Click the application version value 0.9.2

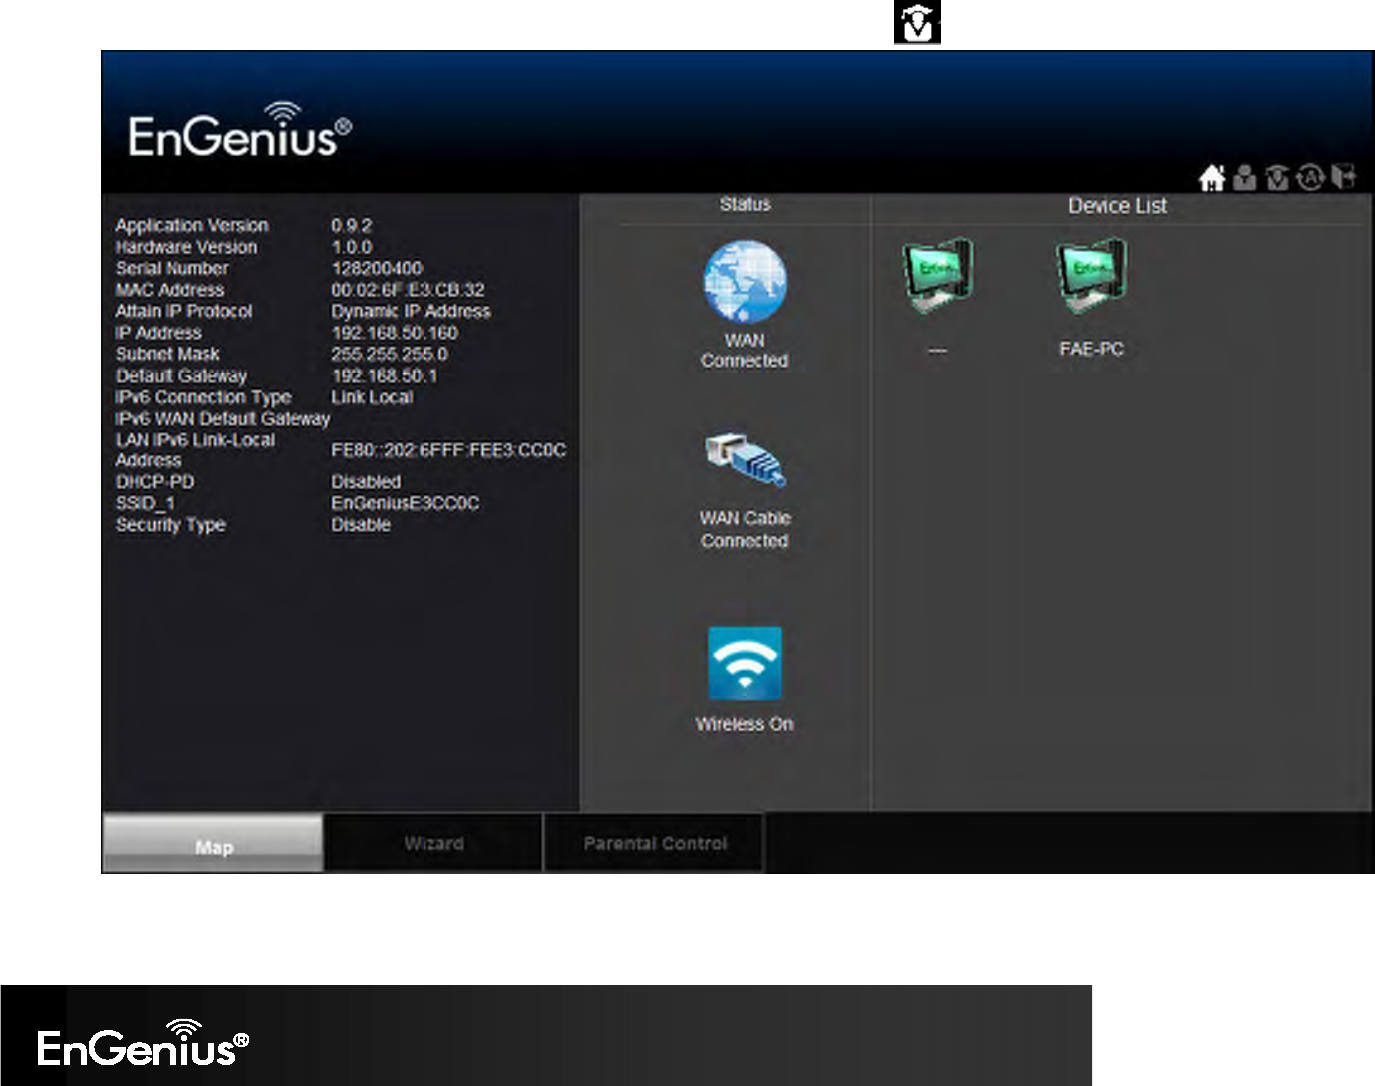(x=352, y=226)
